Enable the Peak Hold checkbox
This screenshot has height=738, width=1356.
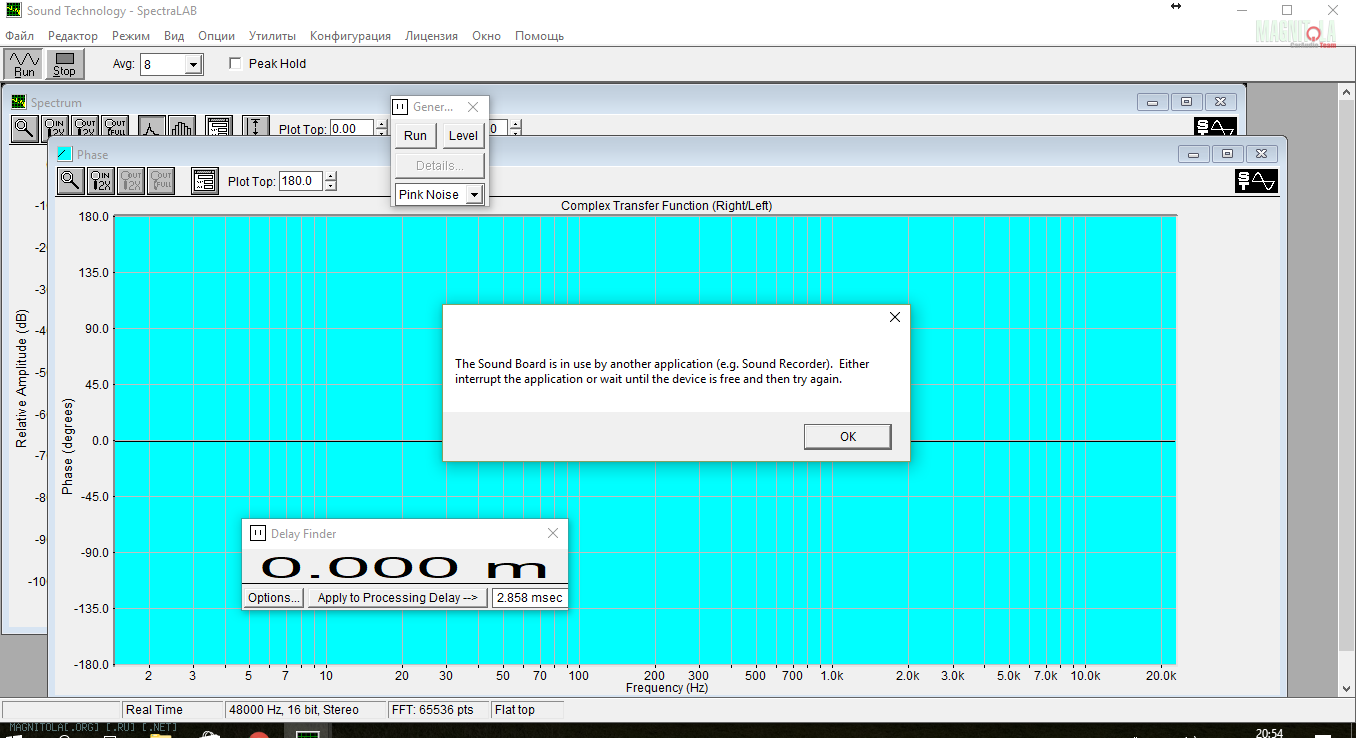click(236, 64)
